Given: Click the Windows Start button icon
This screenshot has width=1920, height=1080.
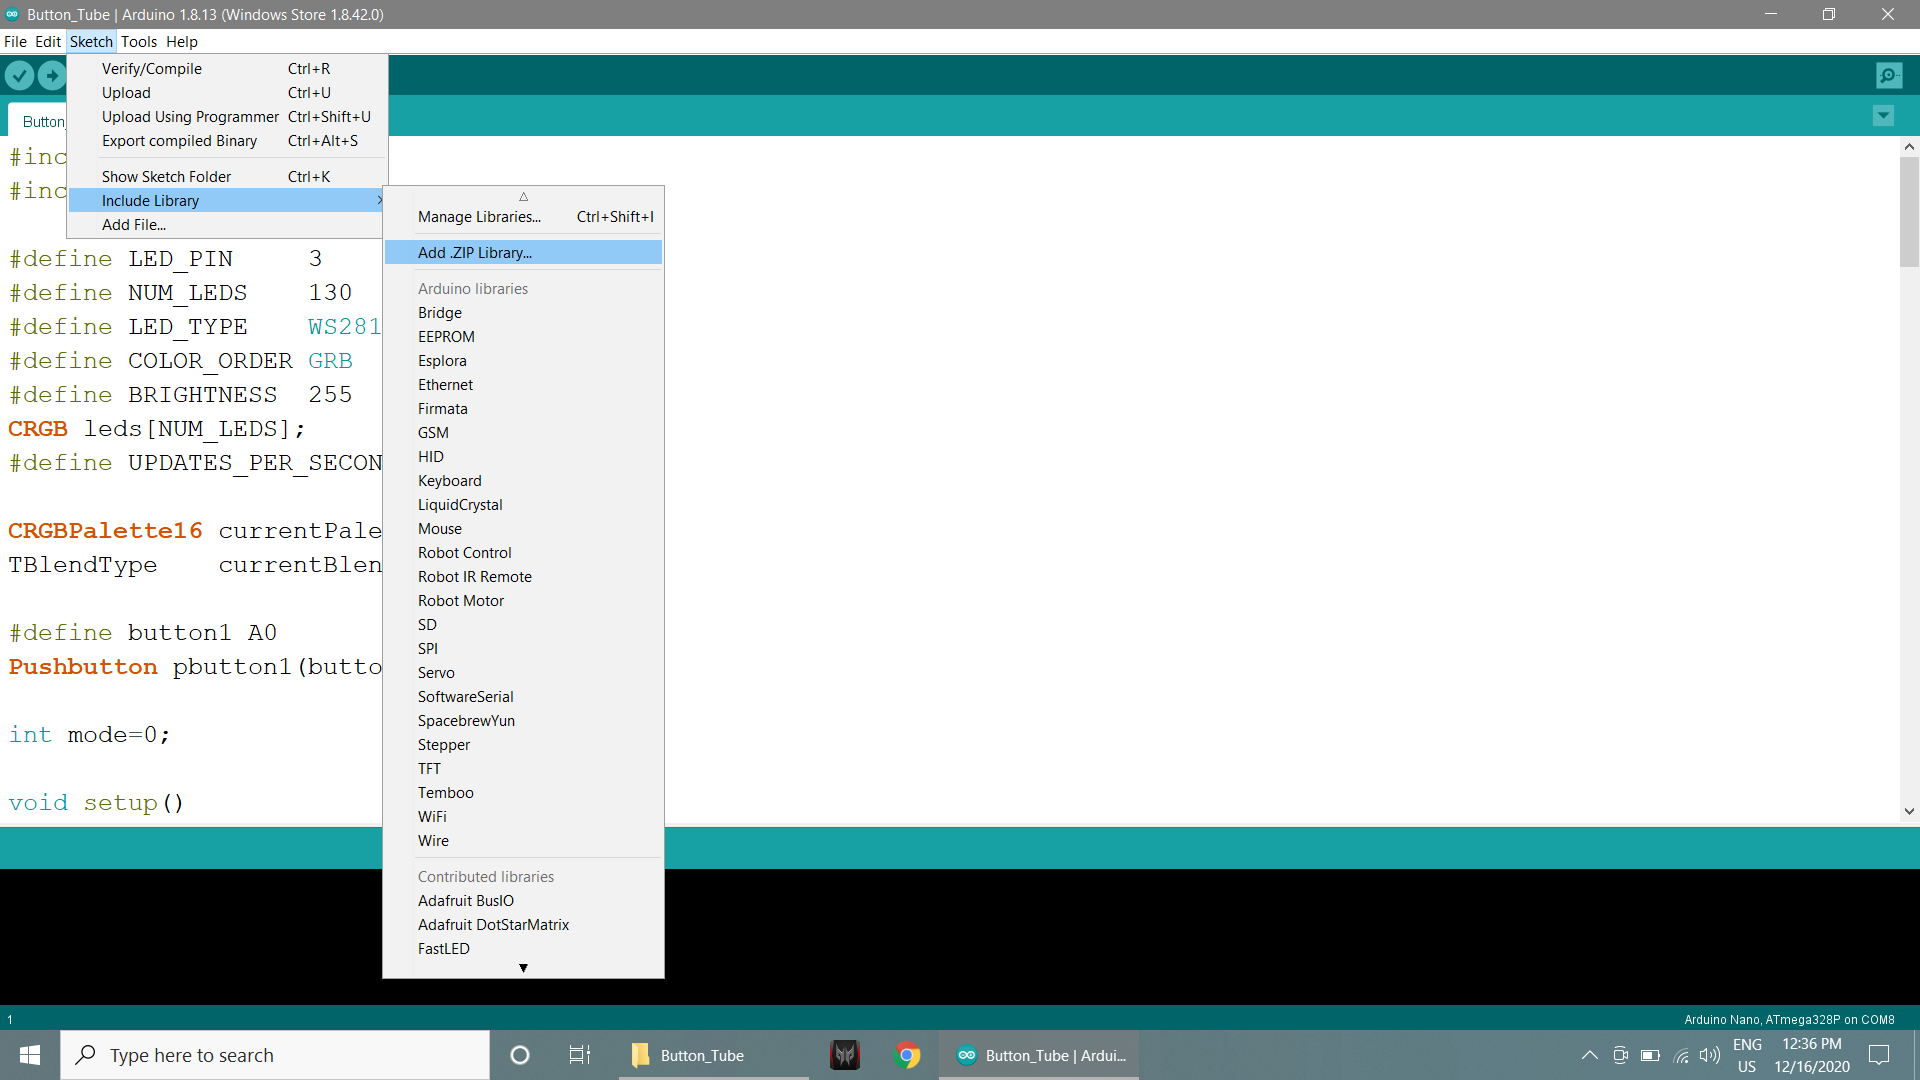Looking at the screenshot, I should 30,1055.
